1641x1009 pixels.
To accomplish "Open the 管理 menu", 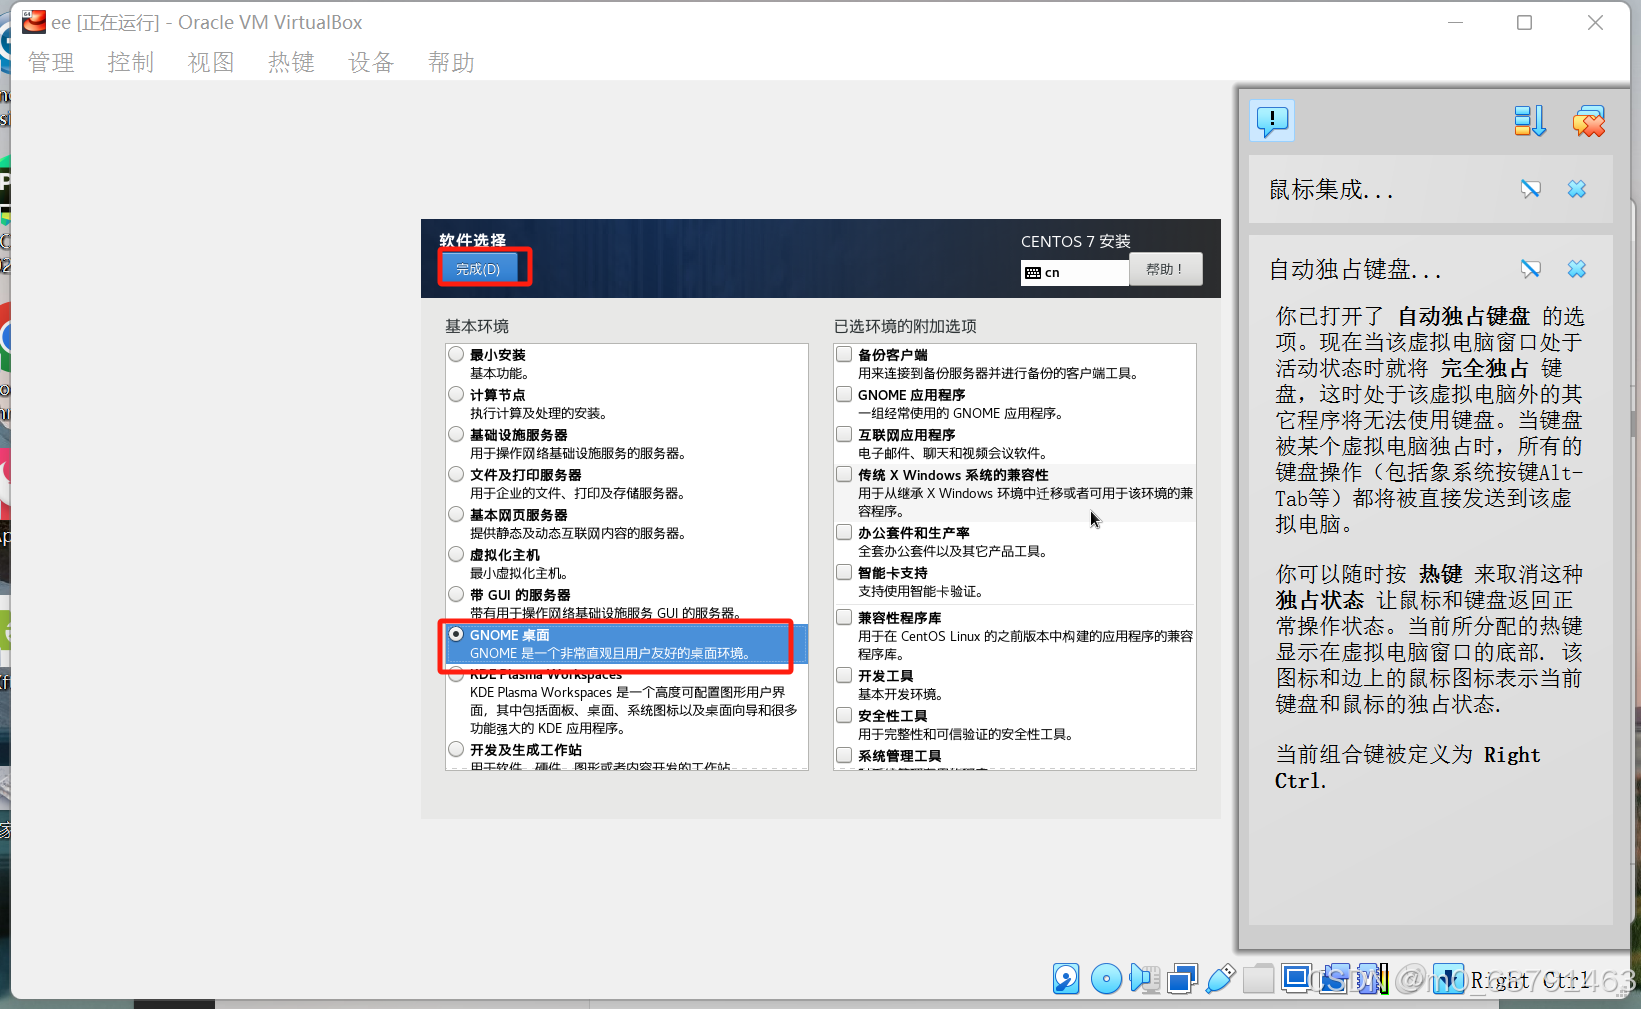I will click(x=51, y=63).
